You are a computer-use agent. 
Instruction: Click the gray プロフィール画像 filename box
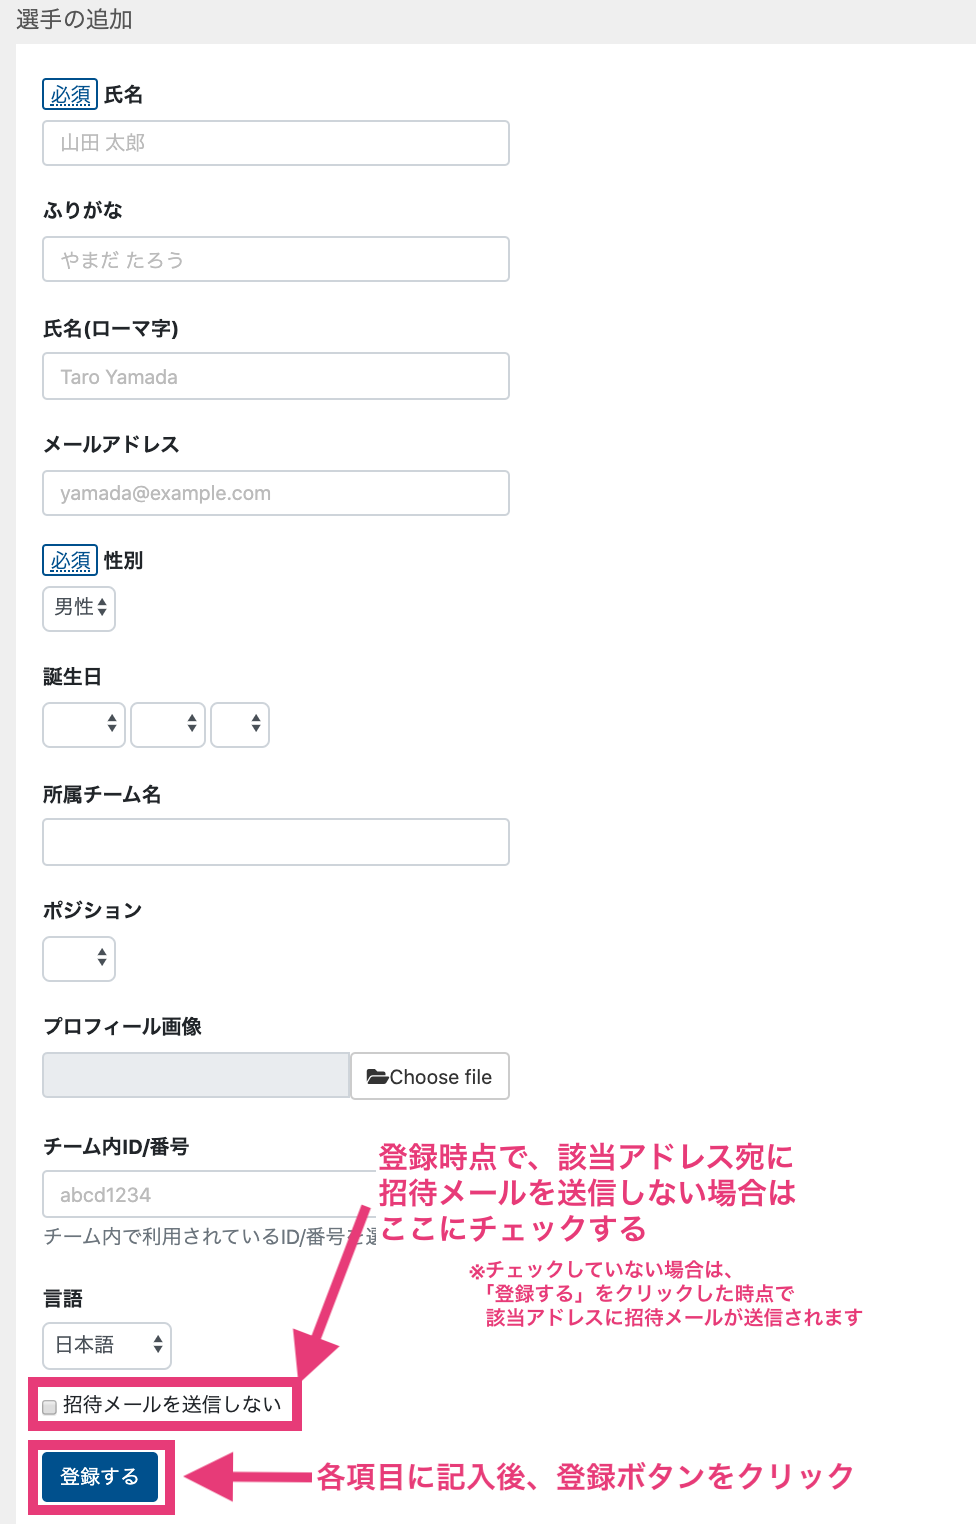click(196, 1076)
